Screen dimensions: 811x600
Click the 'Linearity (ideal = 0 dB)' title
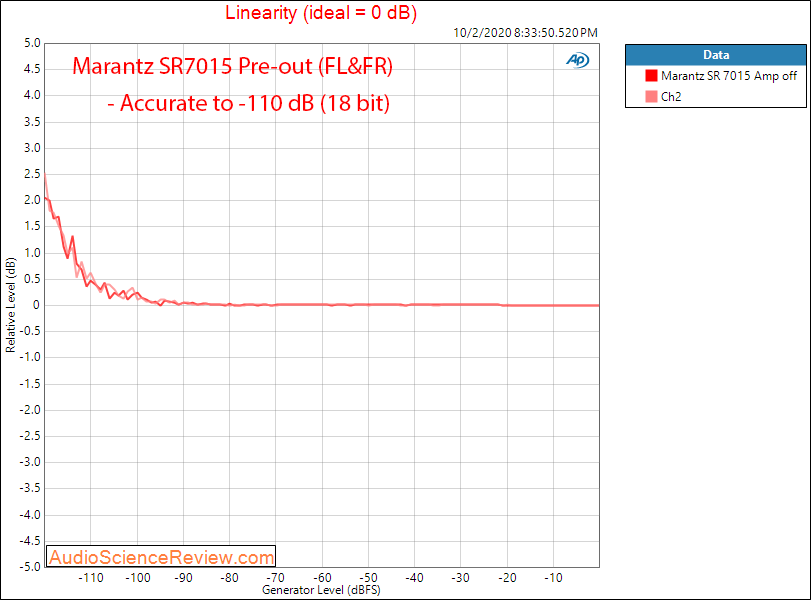click(321, 12)
